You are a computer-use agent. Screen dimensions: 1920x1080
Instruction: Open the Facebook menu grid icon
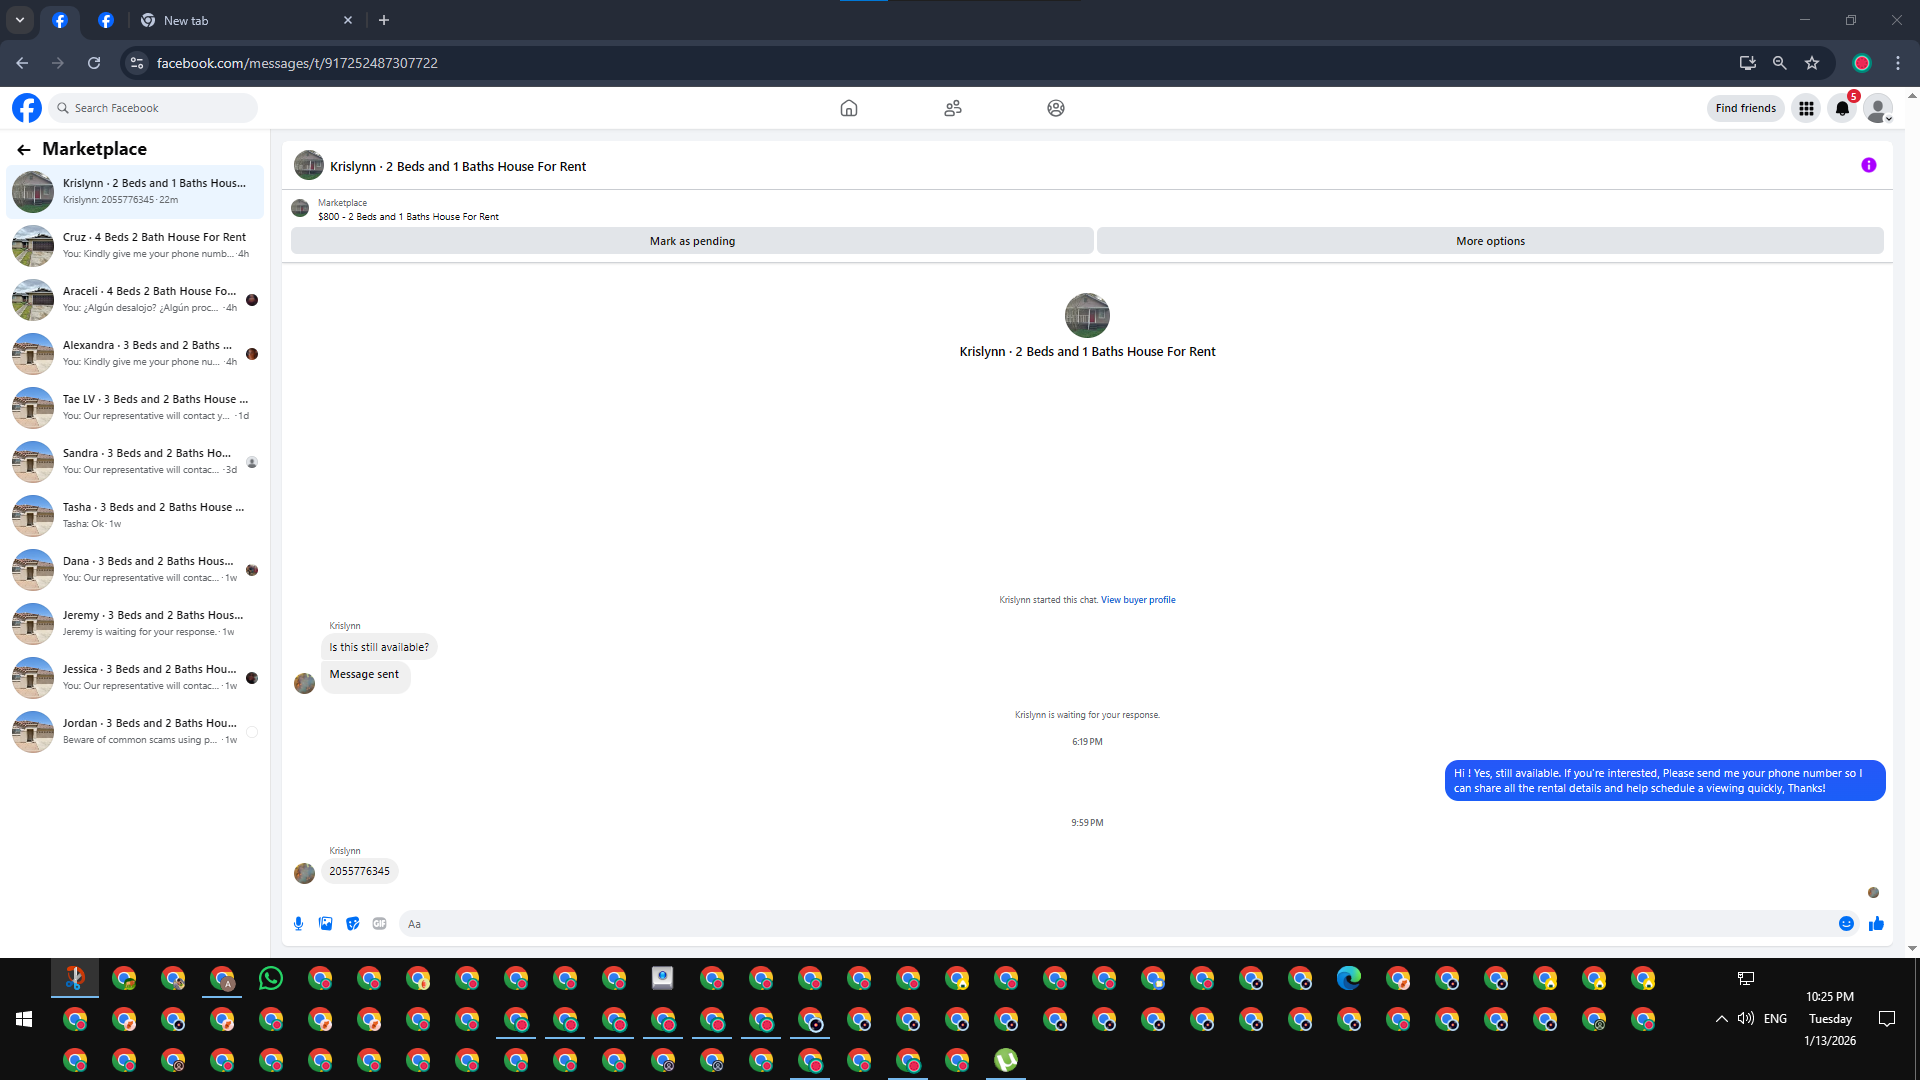click(1806, 108)
